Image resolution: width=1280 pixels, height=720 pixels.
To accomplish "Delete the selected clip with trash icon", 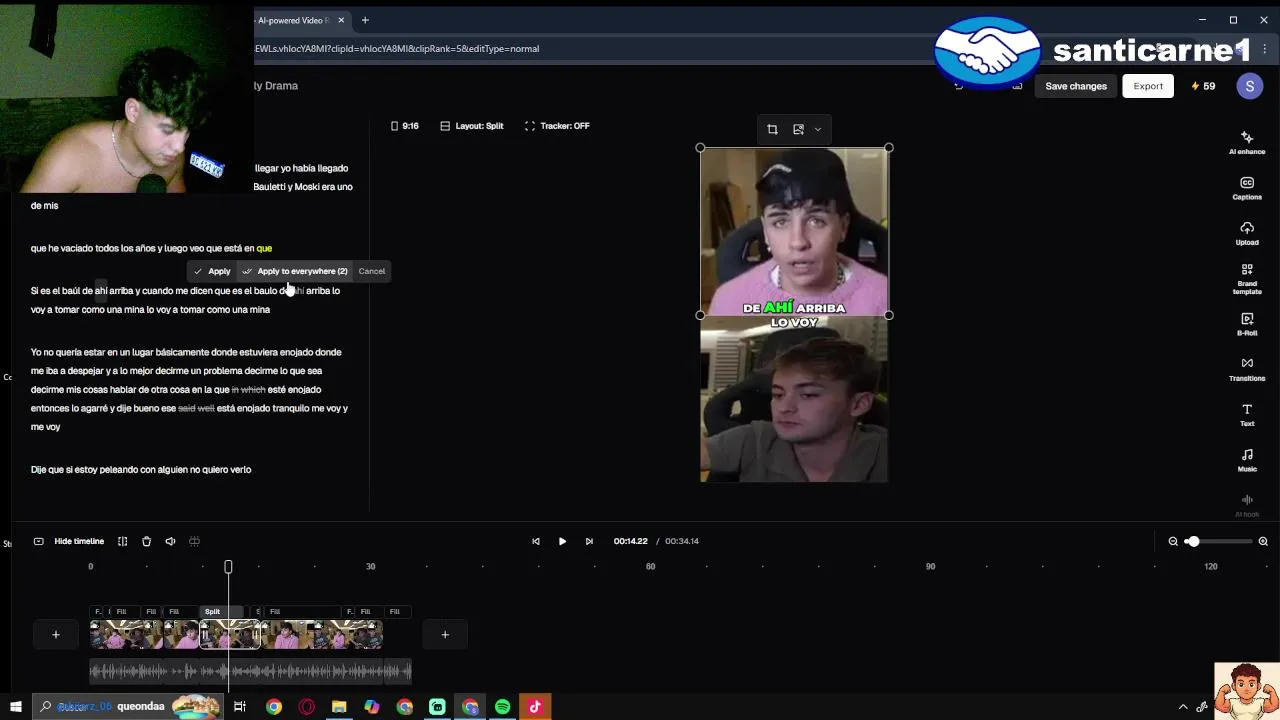I will pos(146,541).
